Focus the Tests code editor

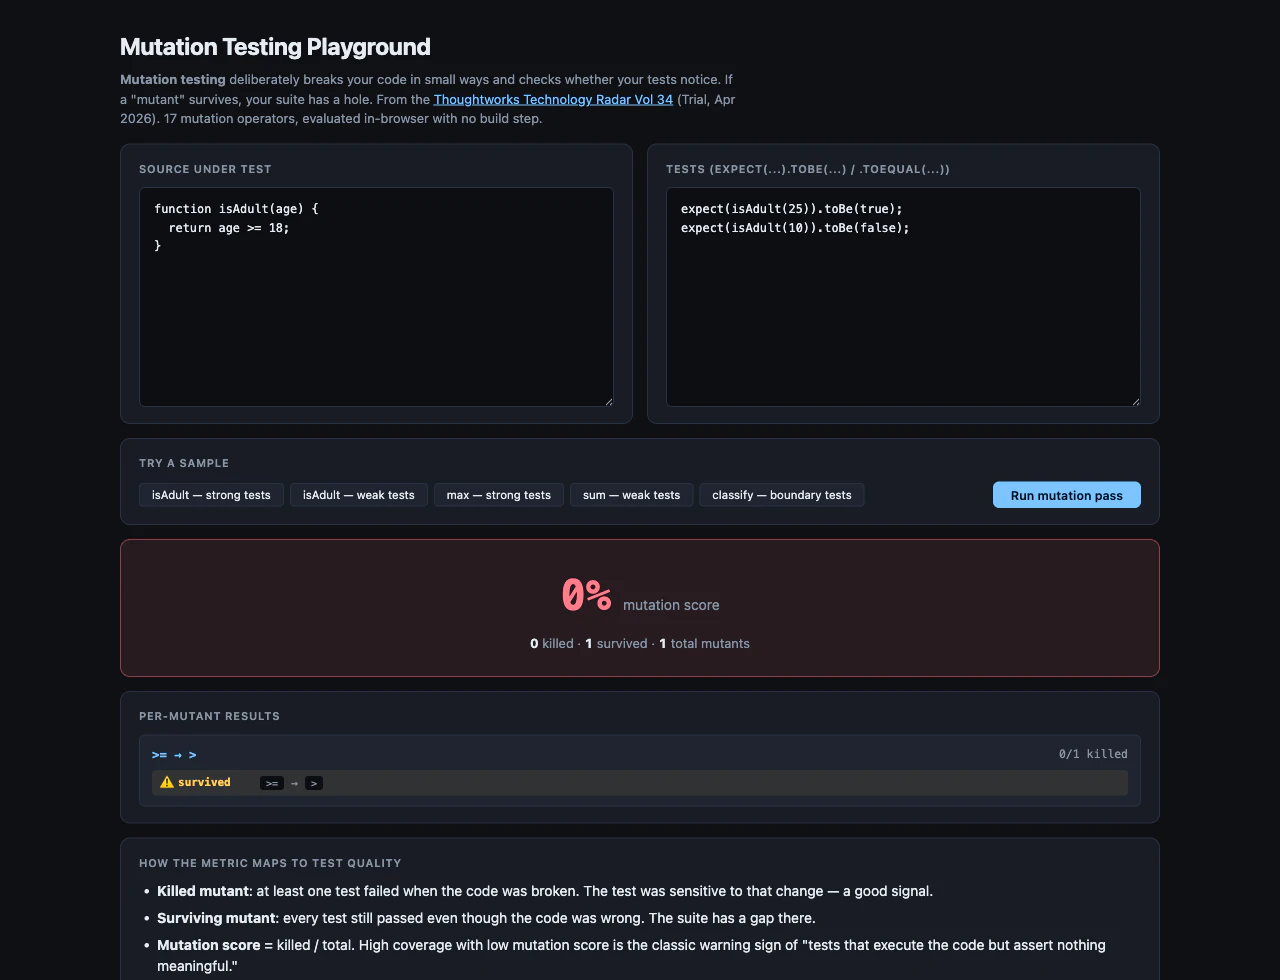click(903, 297)
